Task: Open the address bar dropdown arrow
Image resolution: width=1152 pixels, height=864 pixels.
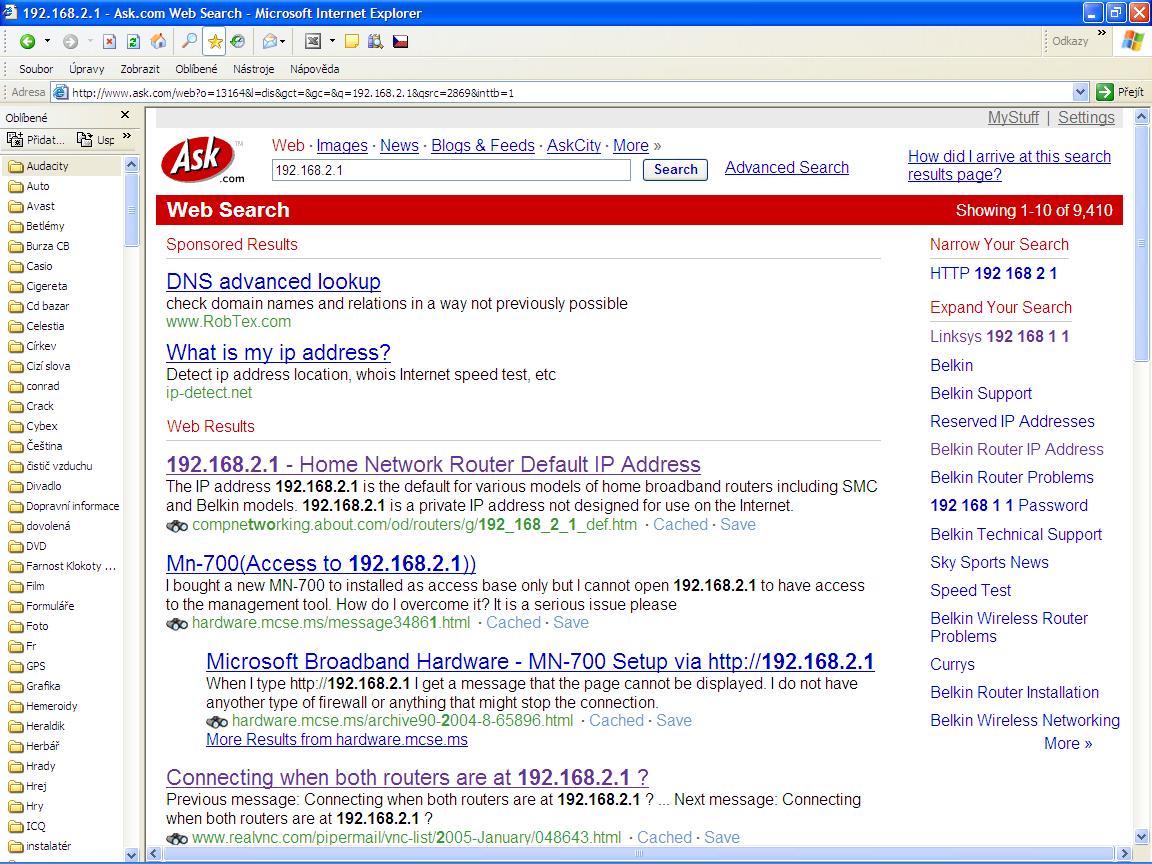Action: [x=1080, y=92]
